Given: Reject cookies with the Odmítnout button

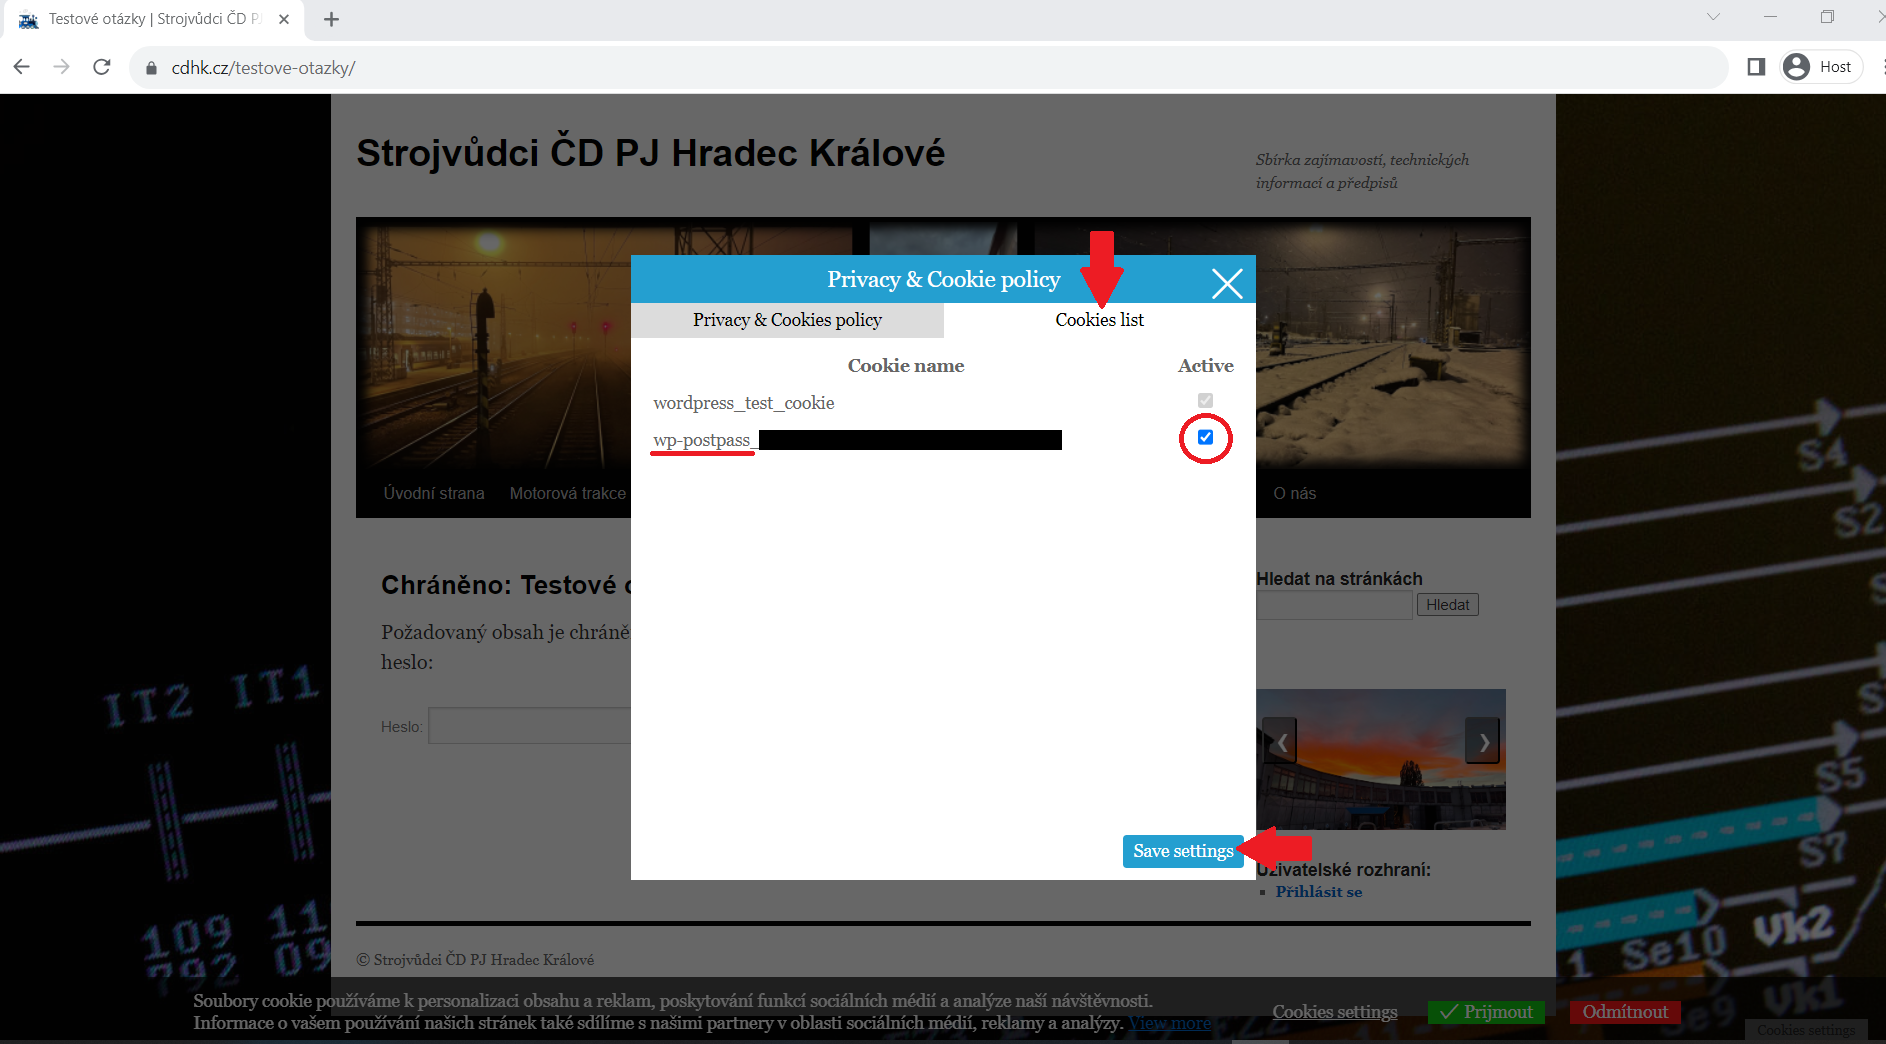Looking at the screenshot, I should click(1625, 1012).
